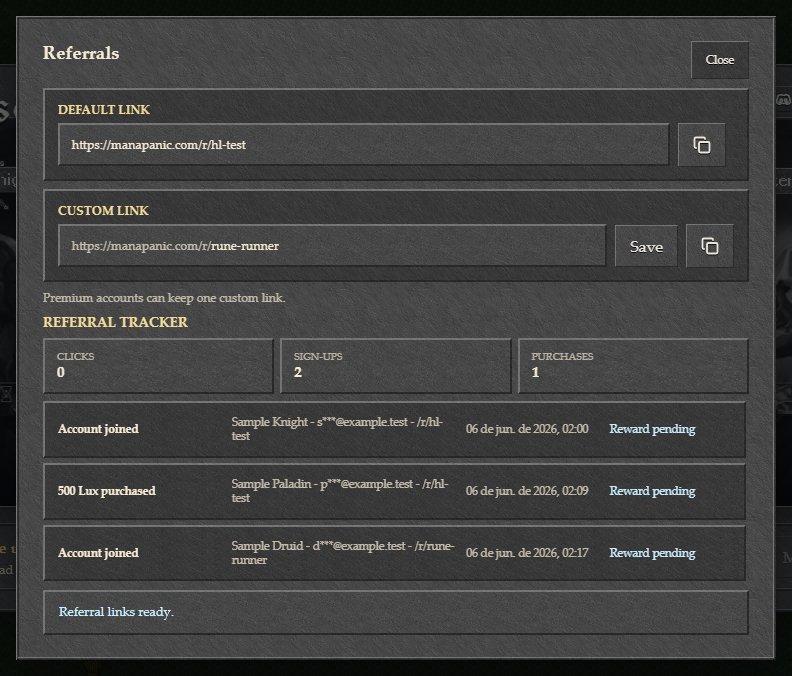
Task: Copy the default referral link
Action: tap(702, 145)
